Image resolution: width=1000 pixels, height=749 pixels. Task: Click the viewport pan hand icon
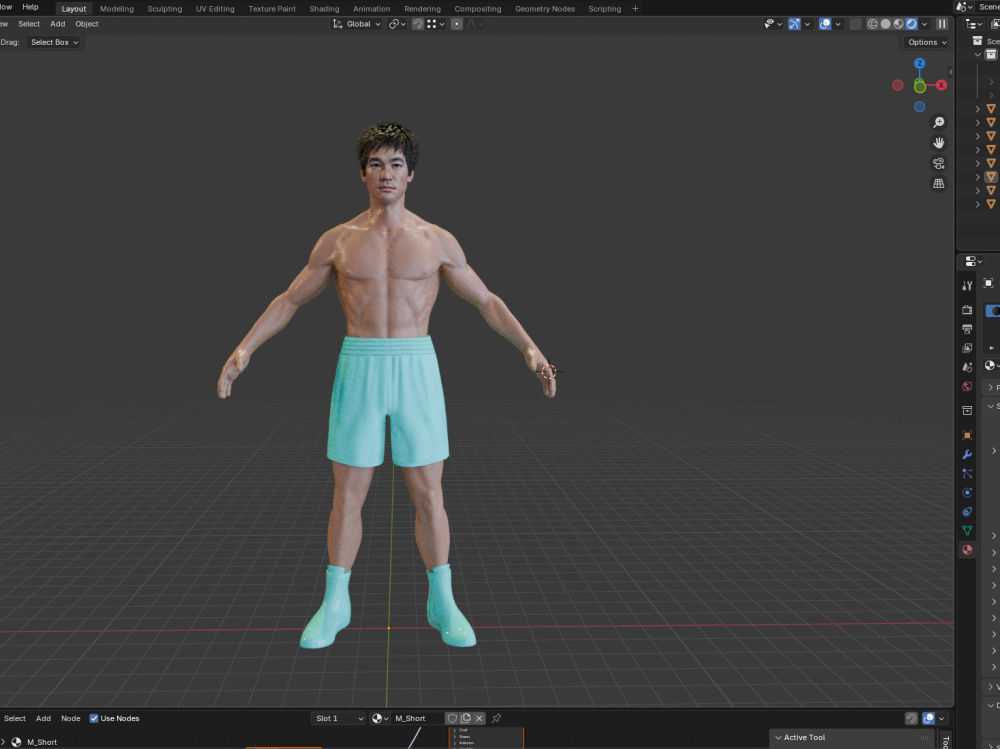point(939,143)
